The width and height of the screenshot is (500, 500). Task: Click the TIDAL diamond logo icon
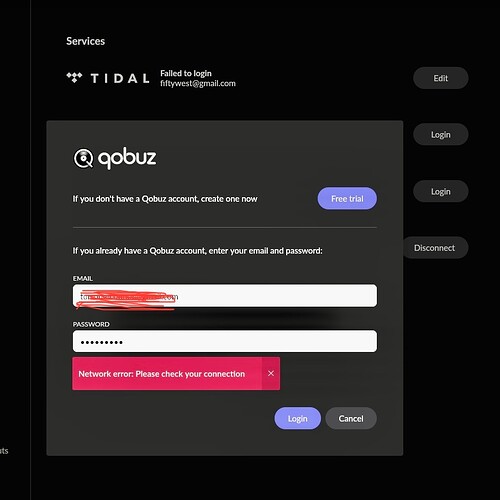[x=74, y=78]
